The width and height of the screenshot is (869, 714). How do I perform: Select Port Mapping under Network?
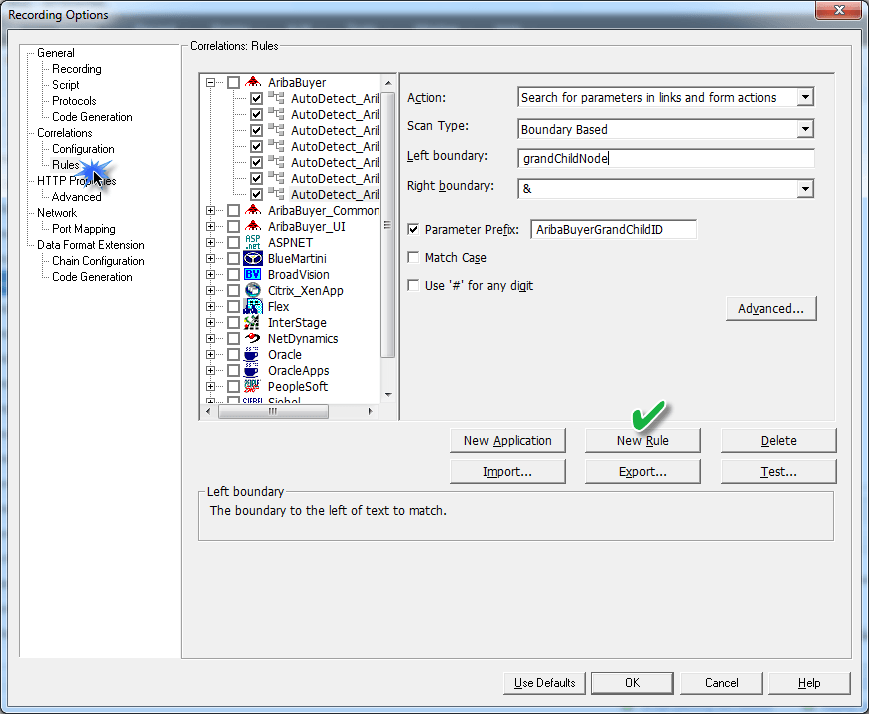point(84,229)
